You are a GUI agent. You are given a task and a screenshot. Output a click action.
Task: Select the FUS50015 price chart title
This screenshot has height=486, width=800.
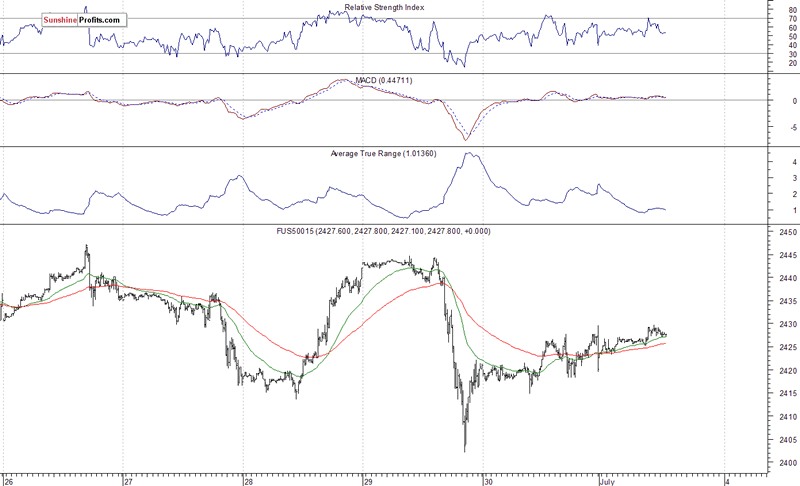385,231
